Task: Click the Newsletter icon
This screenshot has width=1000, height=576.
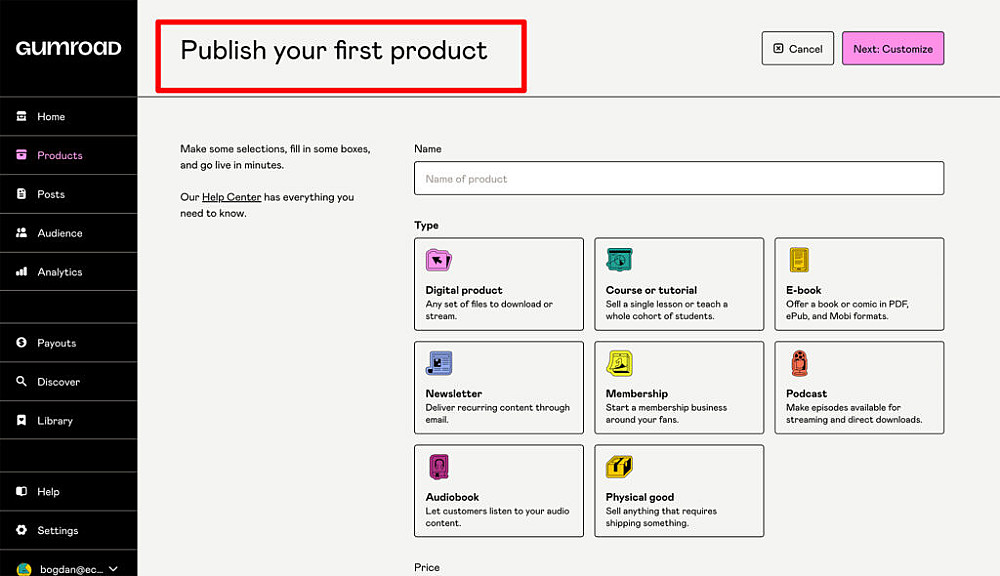Action: point(439,363)
